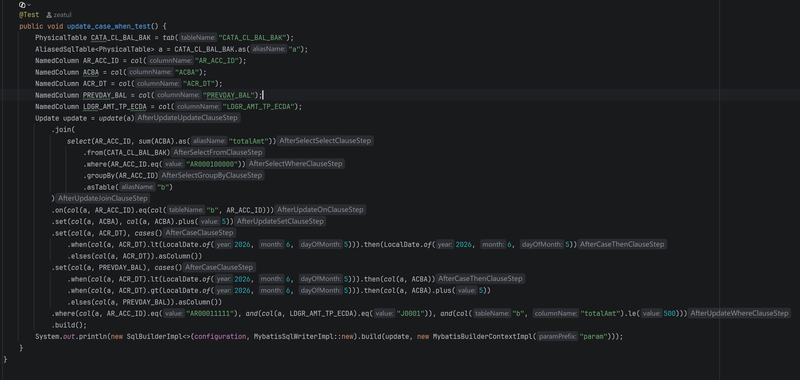Click the "PREVDAY_BAL" string literal

click(x=229, y=95)
